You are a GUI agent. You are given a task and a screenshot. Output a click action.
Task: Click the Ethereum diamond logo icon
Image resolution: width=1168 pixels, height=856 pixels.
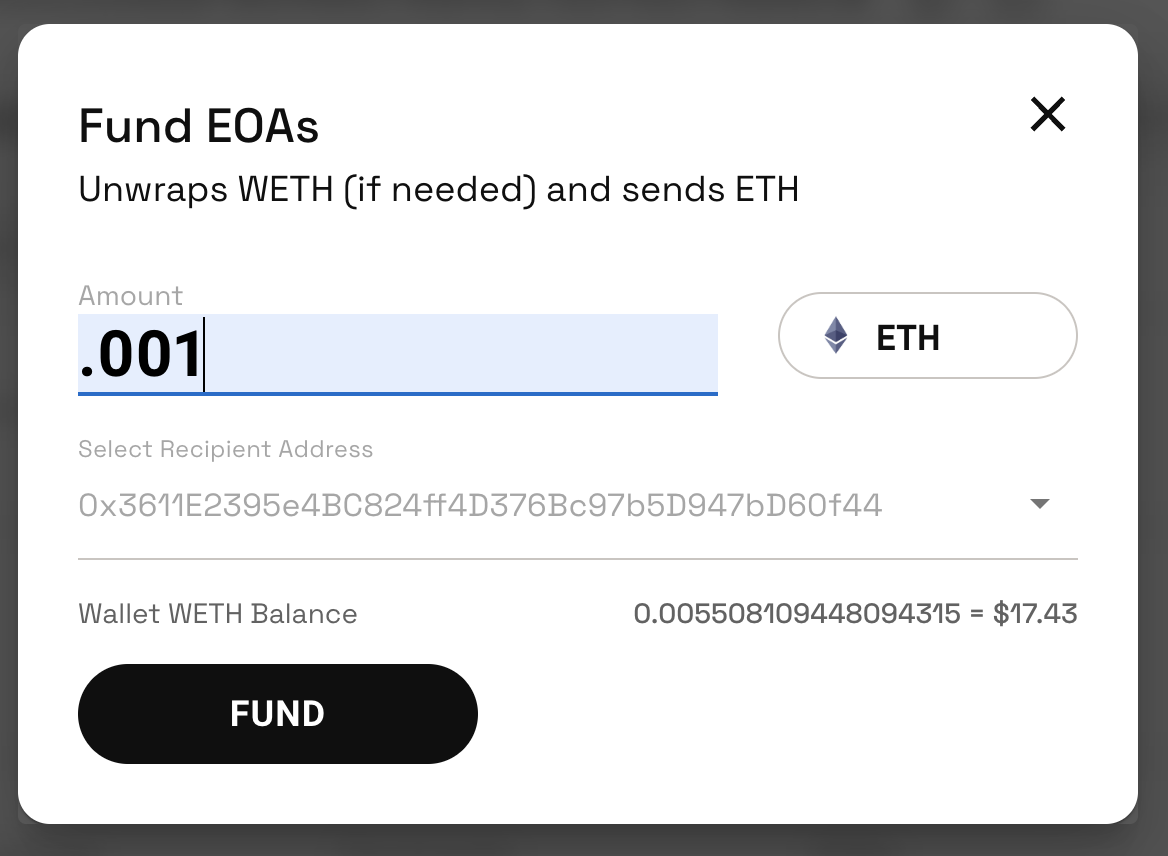pos(836,336)
